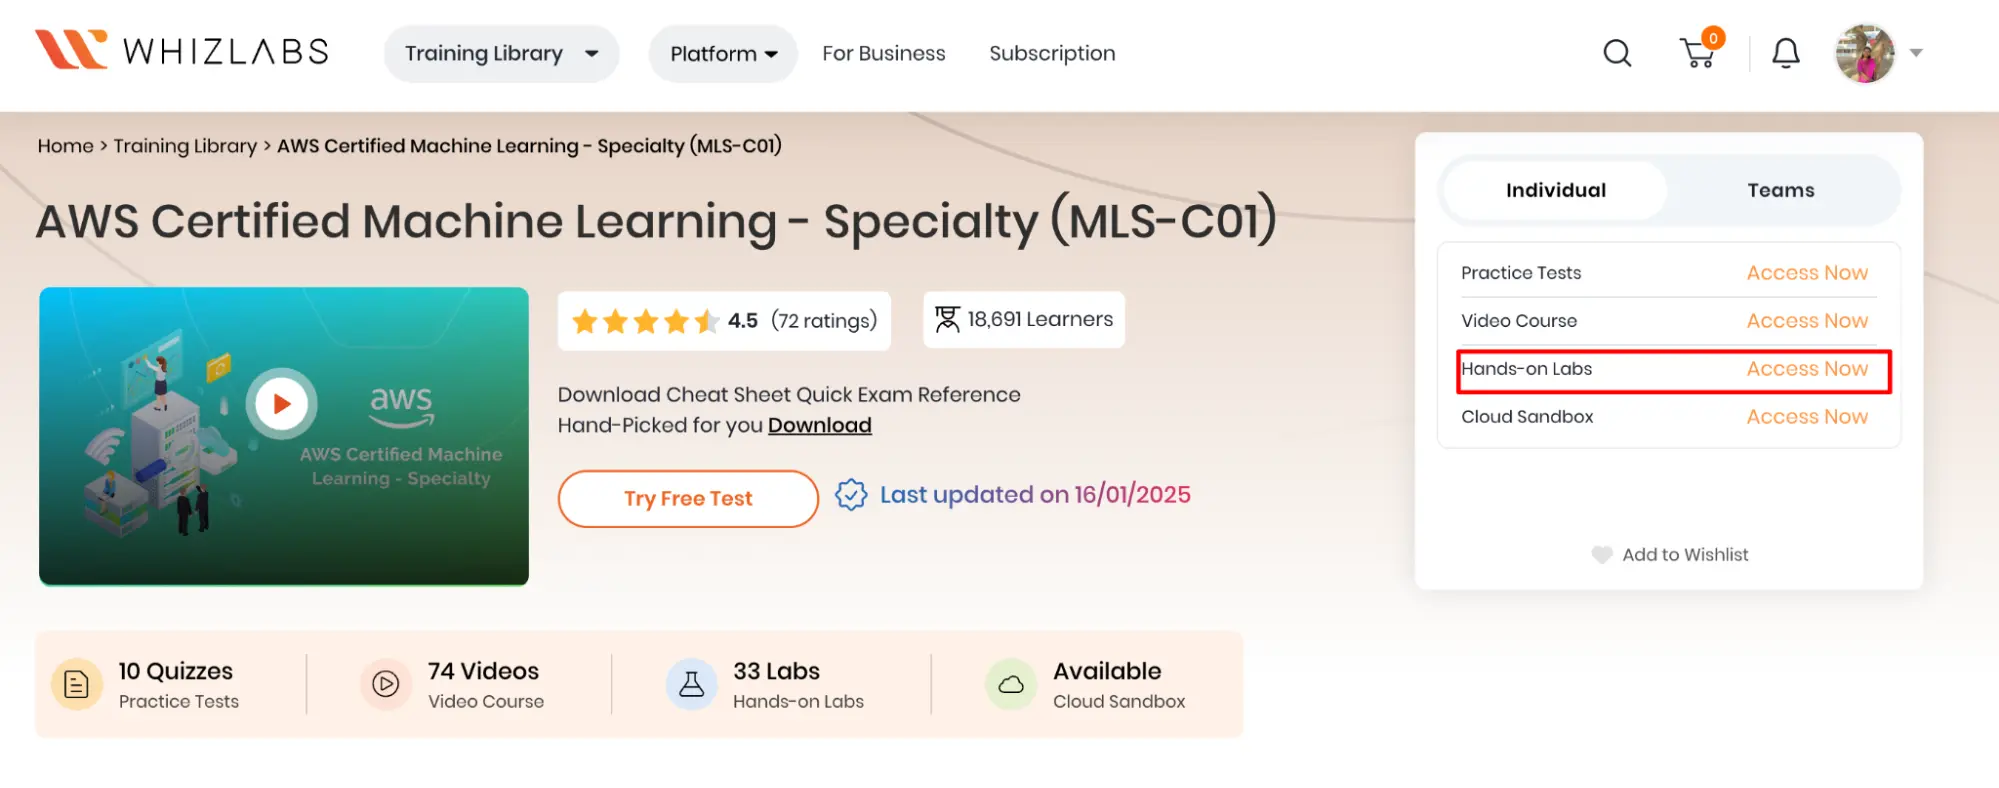Image resolution: width=1999 pixels, height=788 pixels.
Task: Click the Try Free Test button
Action: click(688, 498)
